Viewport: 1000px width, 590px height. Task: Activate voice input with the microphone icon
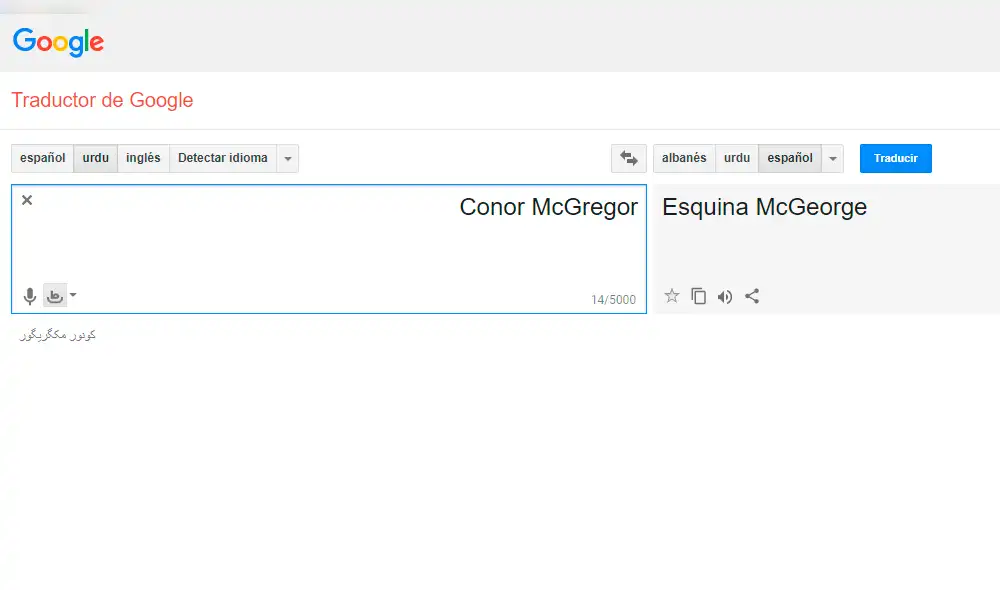pos(29,295)
